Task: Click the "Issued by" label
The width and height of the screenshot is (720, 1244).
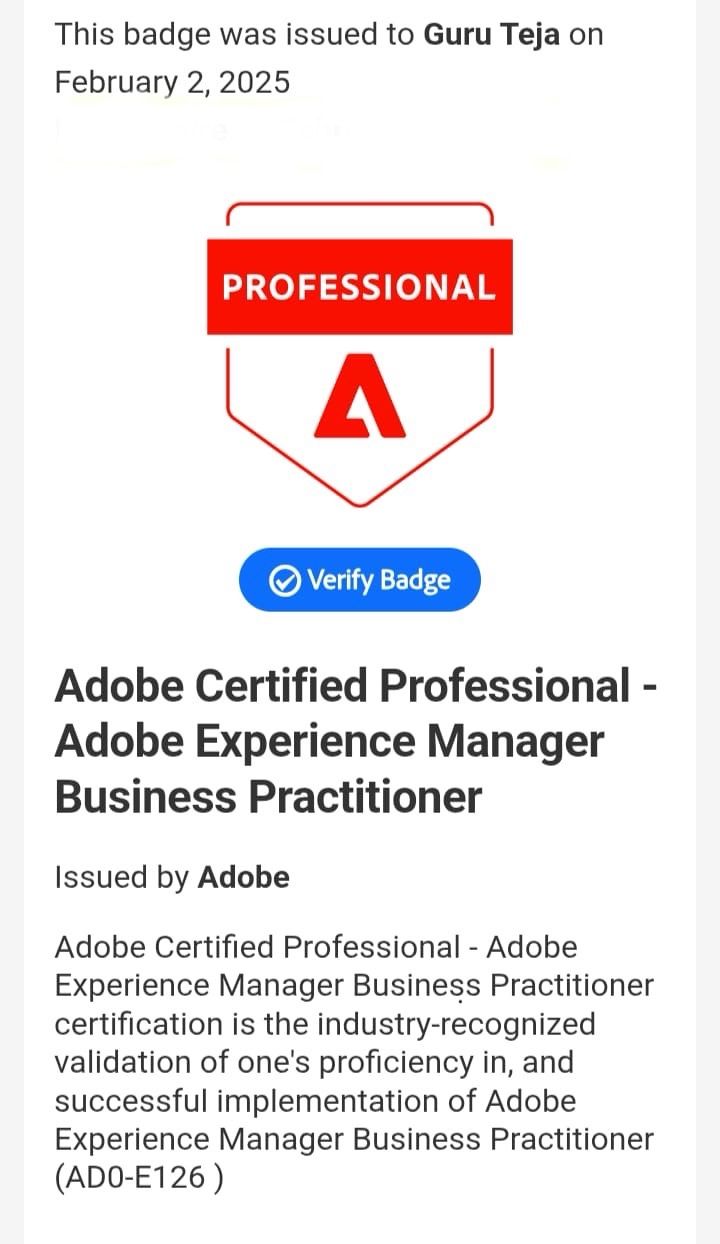Action: point(121,877)
